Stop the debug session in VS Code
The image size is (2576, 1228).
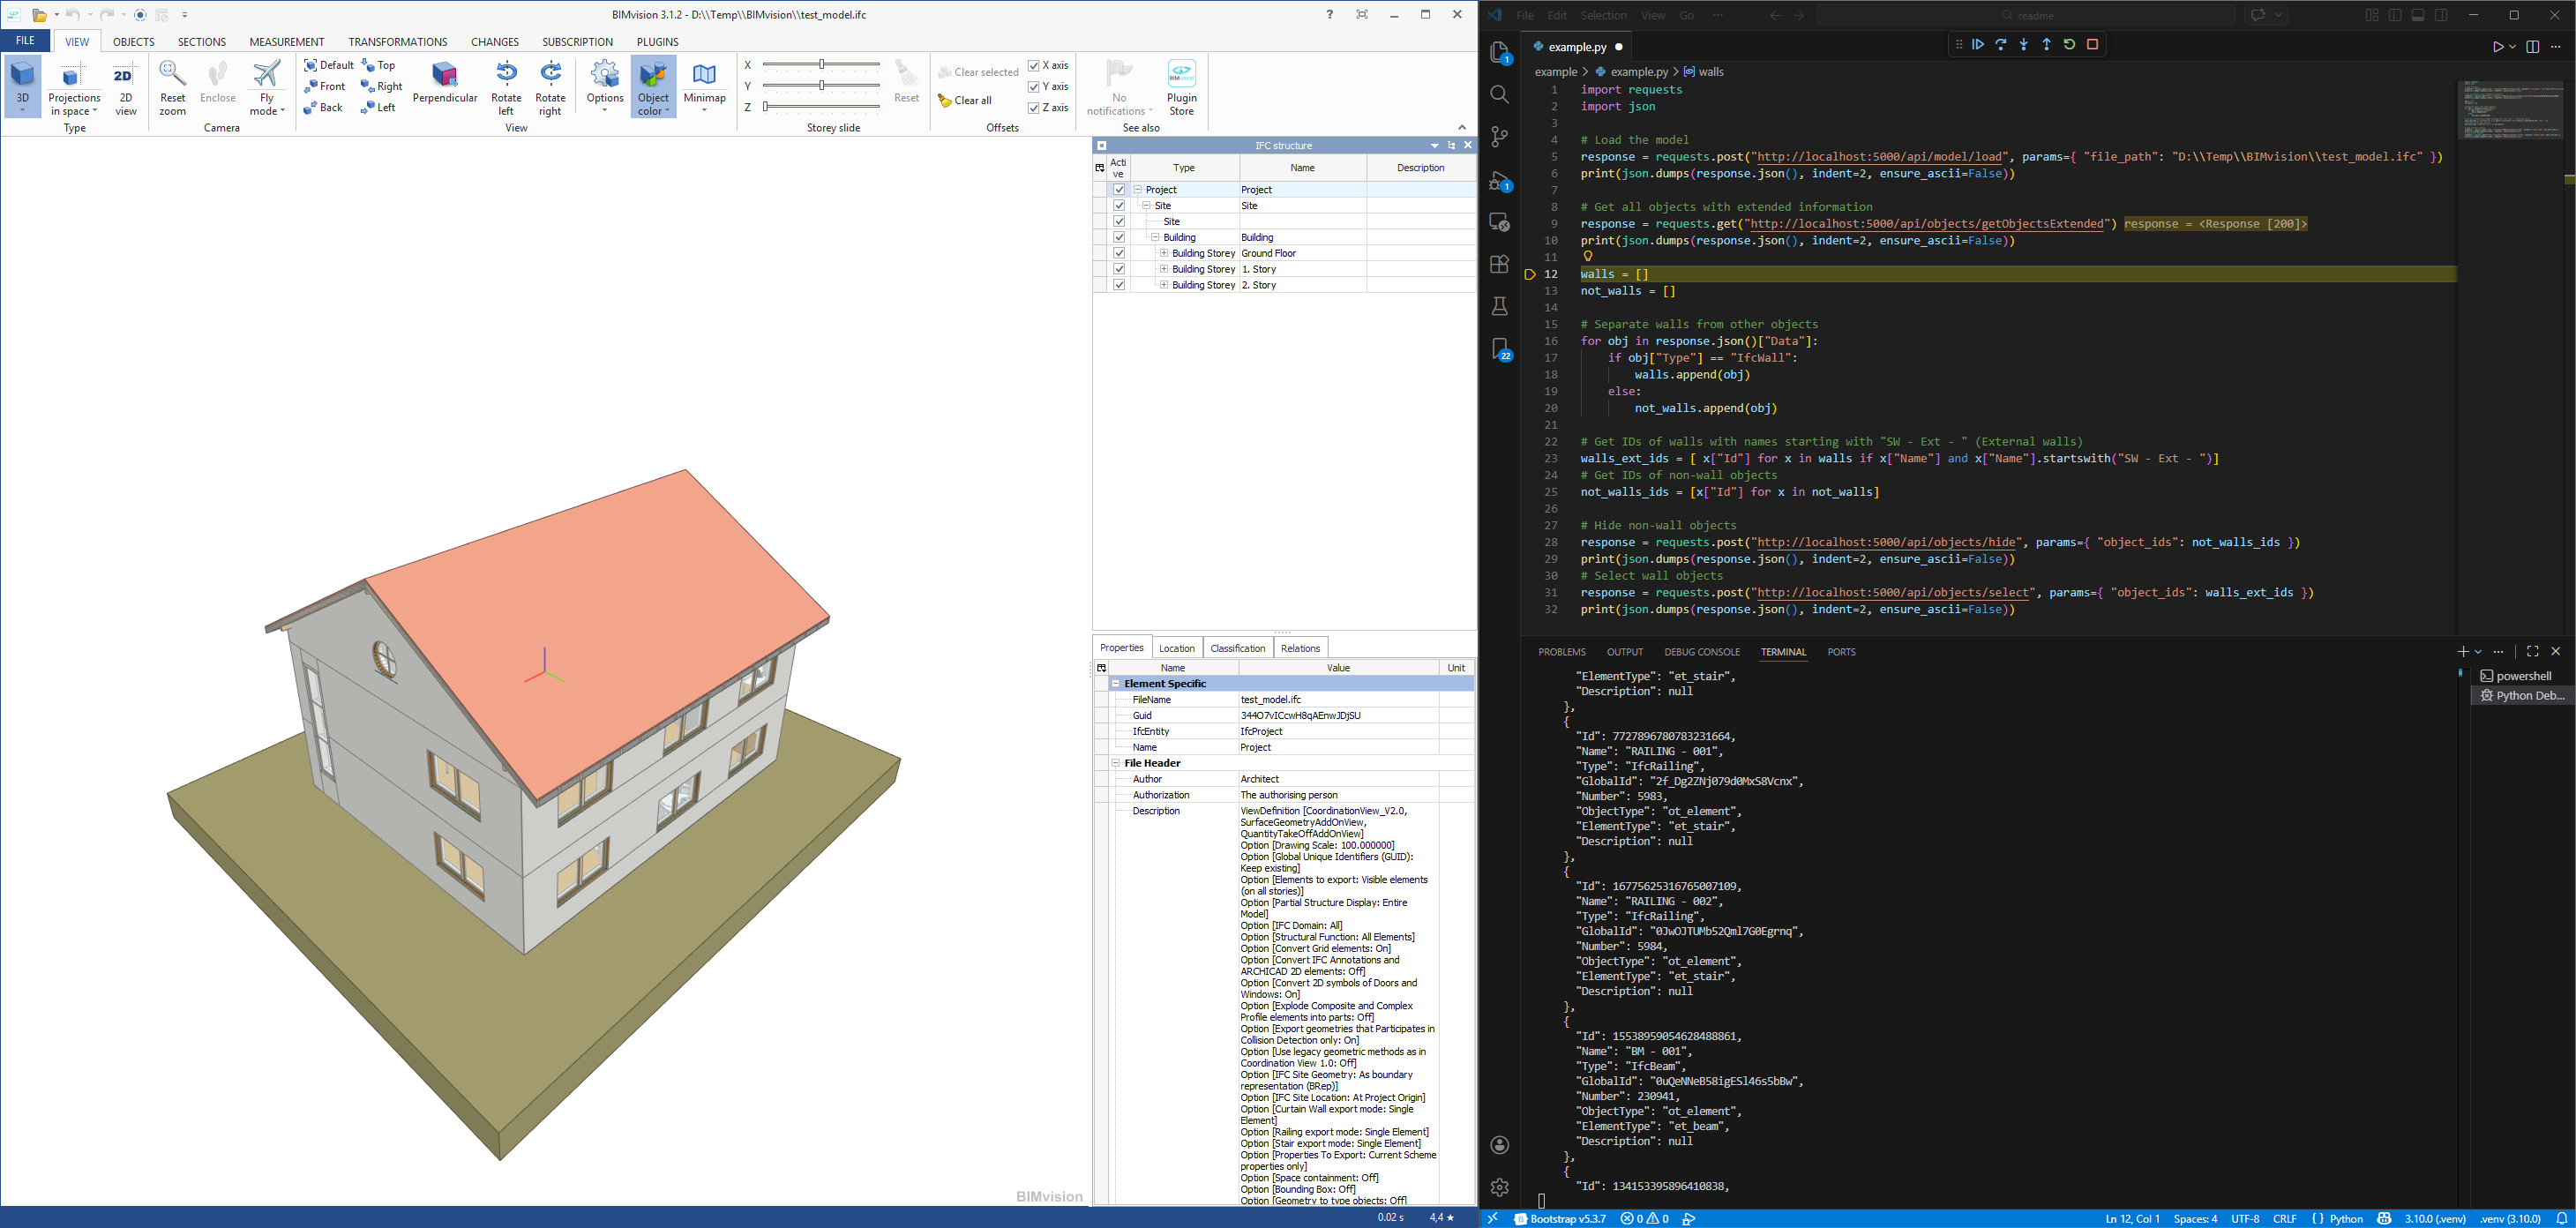coord(2092,44)
